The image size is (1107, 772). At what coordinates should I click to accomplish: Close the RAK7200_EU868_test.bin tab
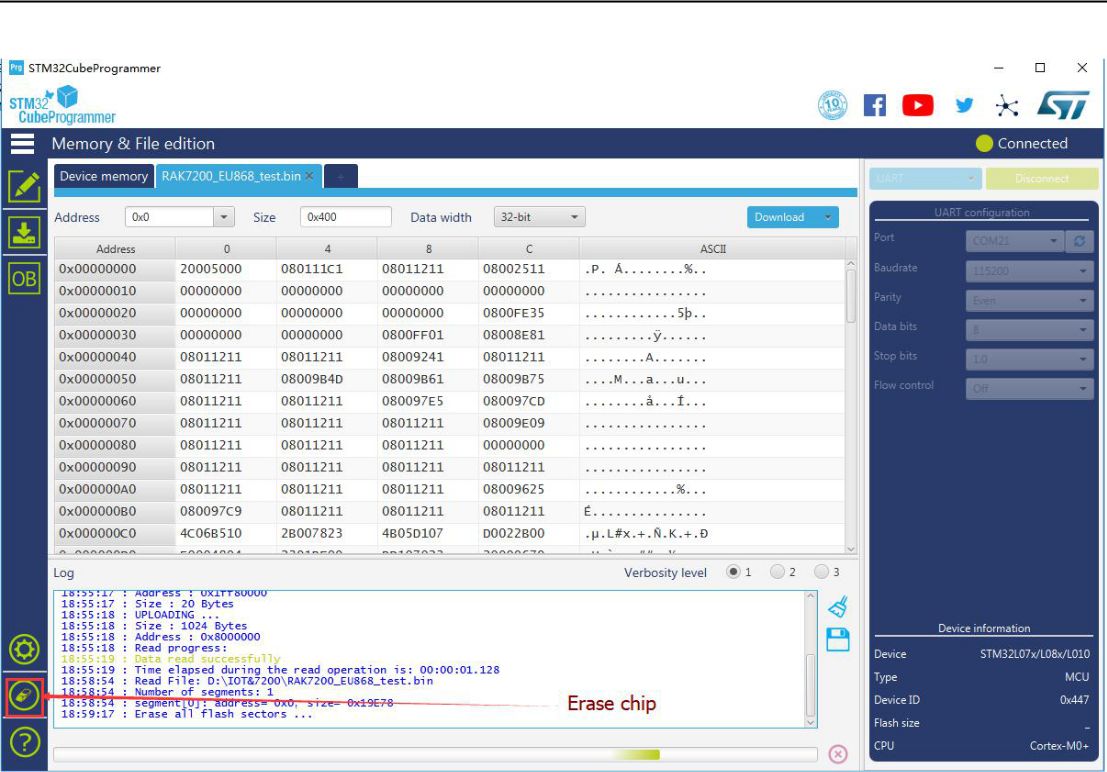[x=309, y=176]
